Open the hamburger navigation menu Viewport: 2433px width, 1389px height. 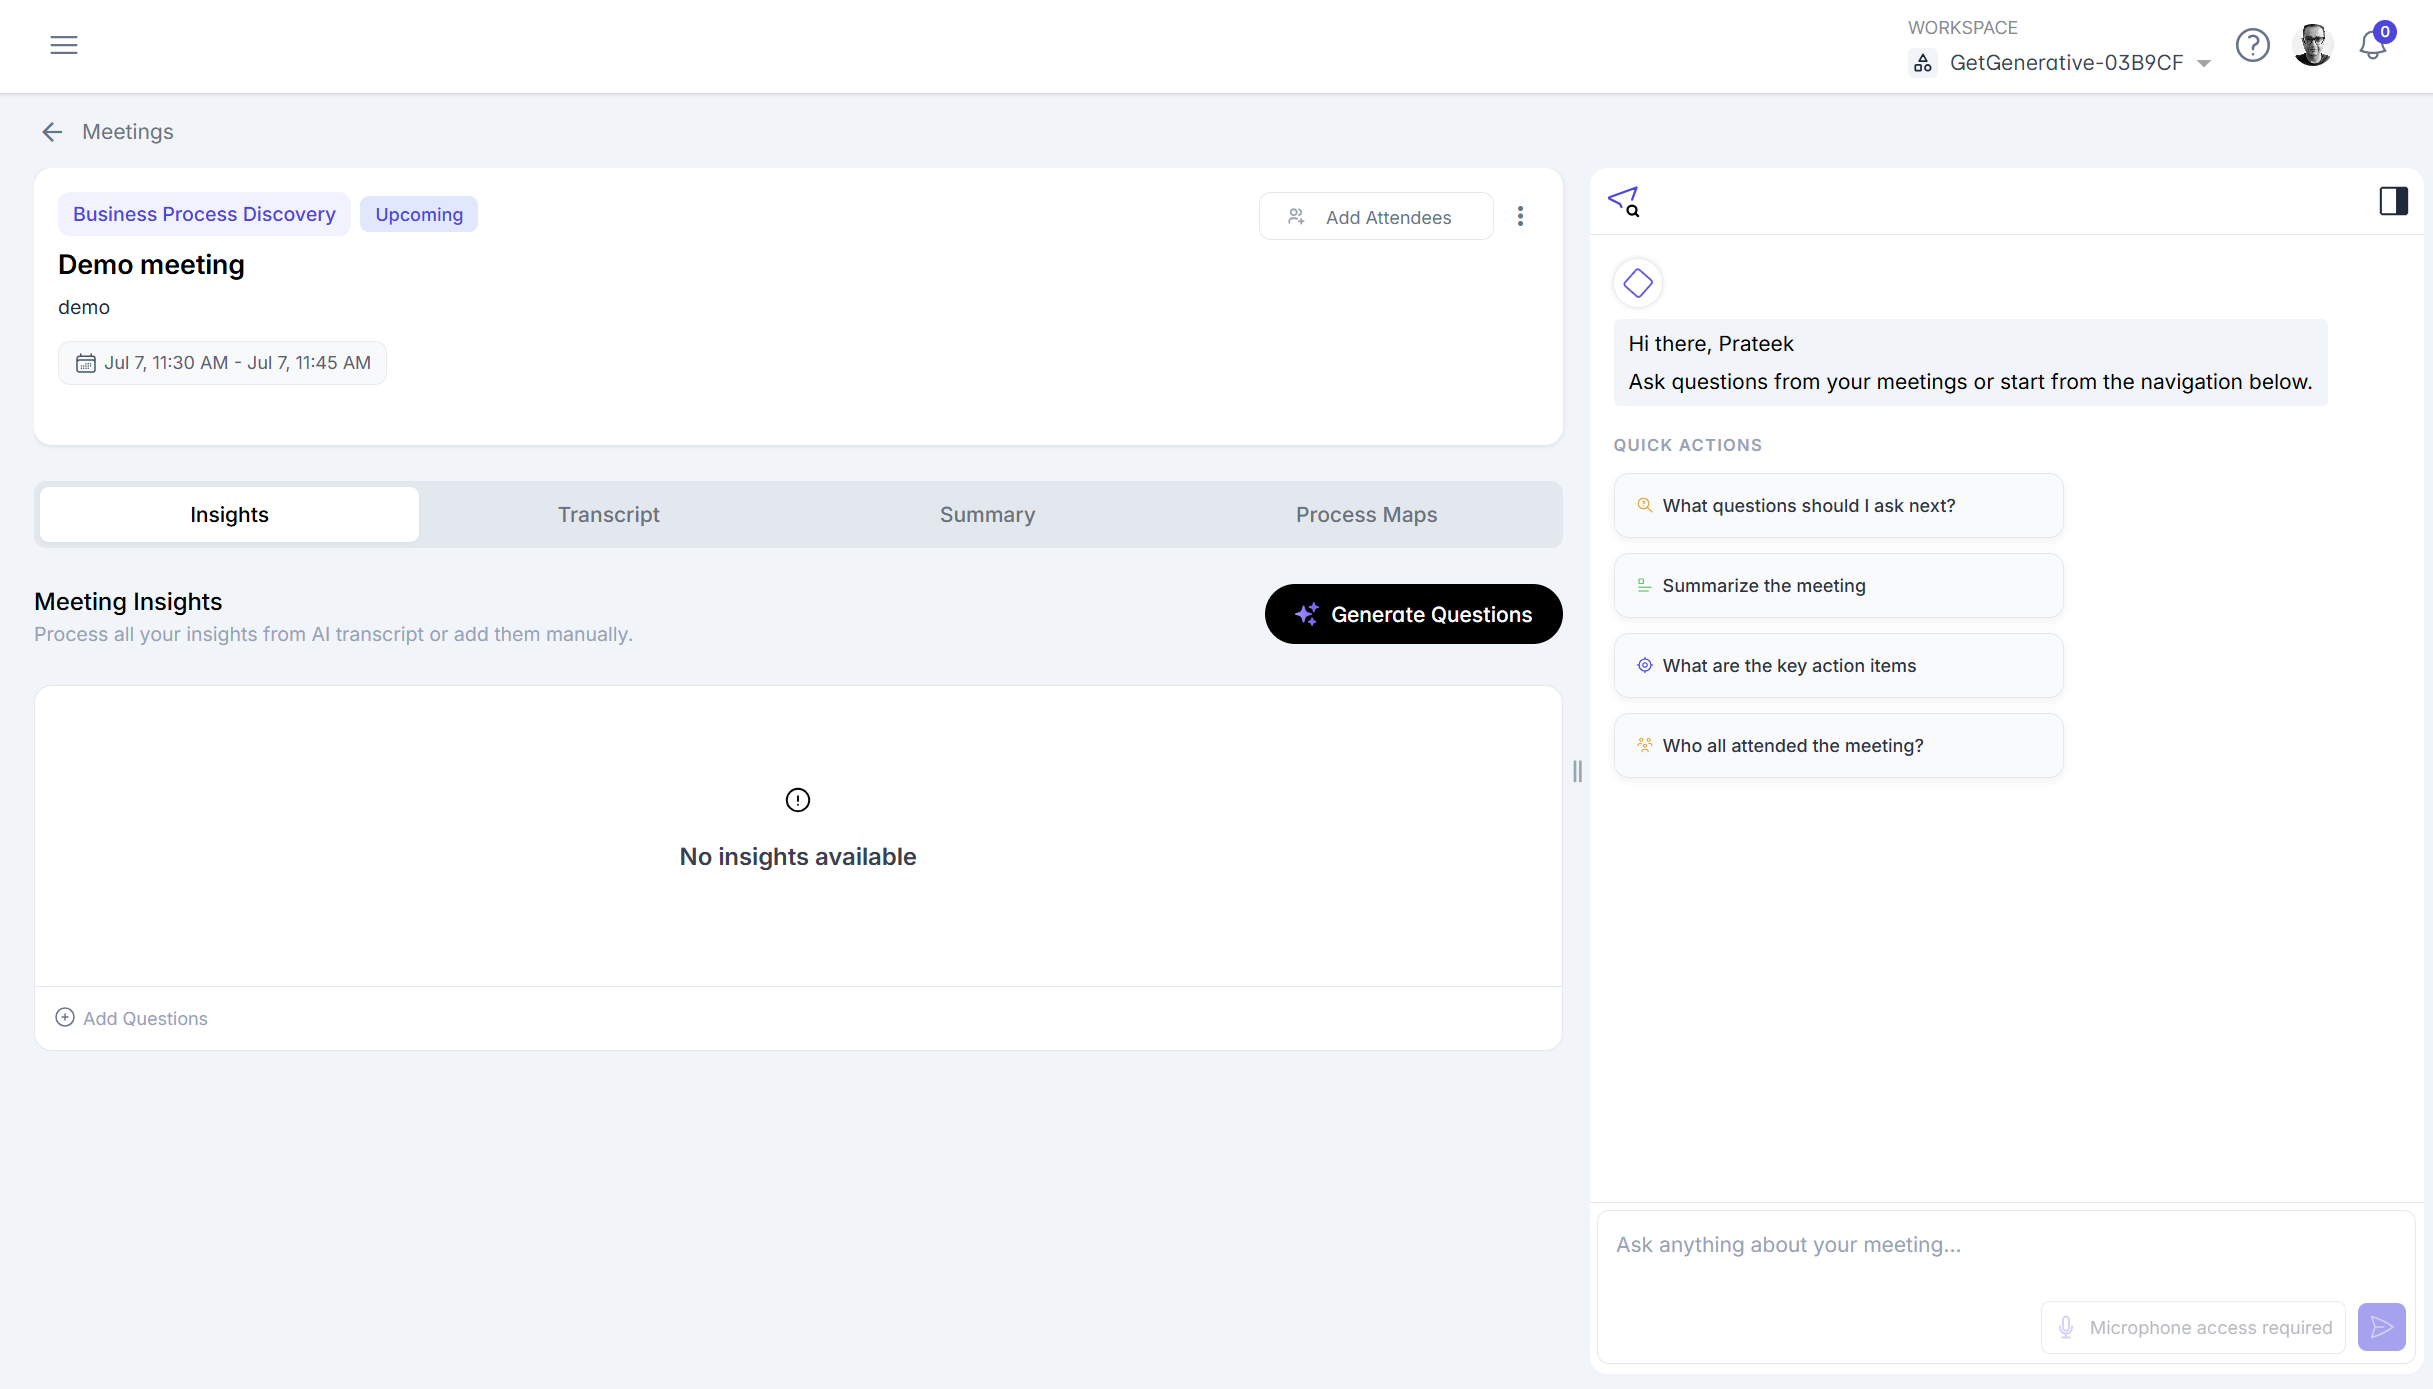point(64,45)
